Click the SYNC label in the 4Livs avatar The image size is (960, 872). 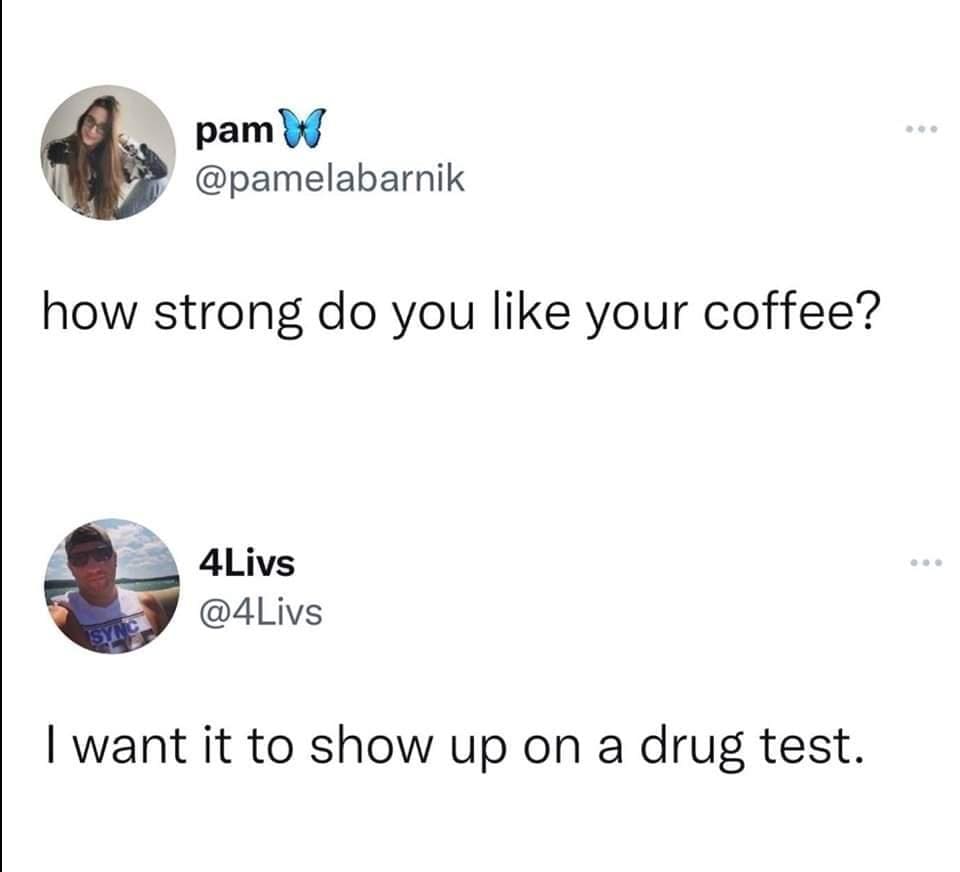coord(115,634)
